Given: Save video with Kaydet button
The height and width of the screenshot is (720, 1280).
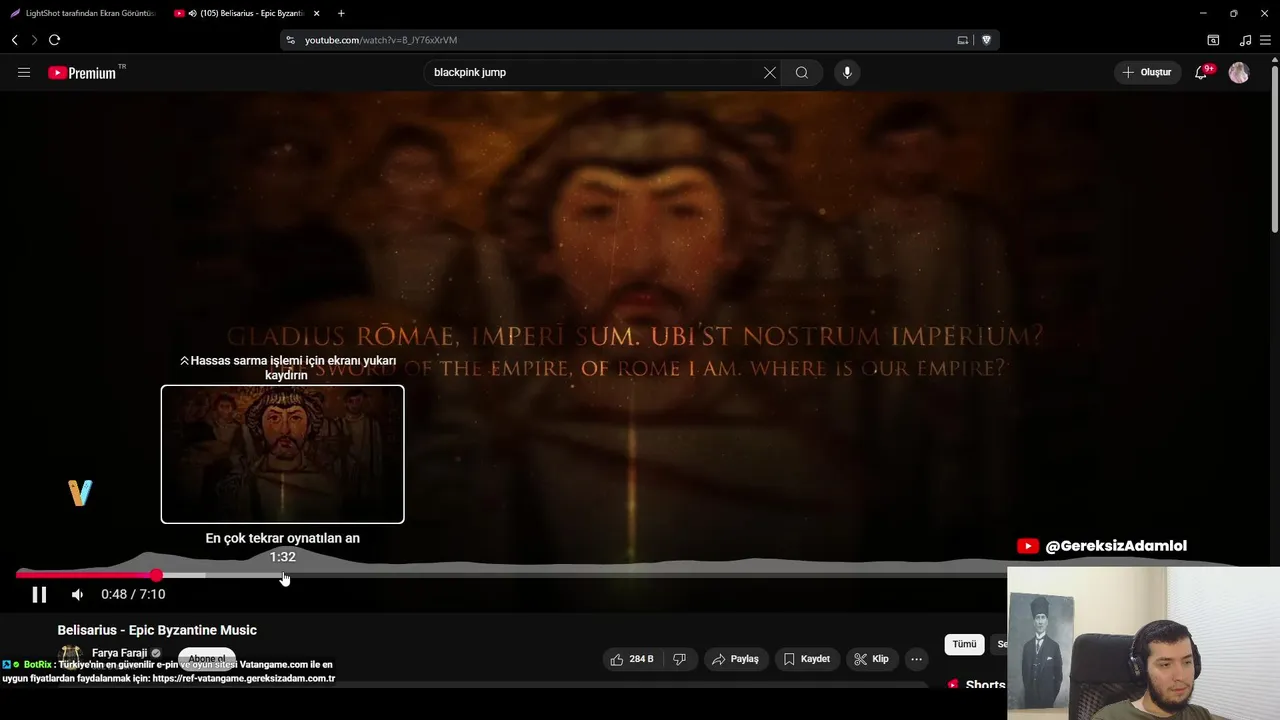Looking at the screenshot, I should (806, 659).
